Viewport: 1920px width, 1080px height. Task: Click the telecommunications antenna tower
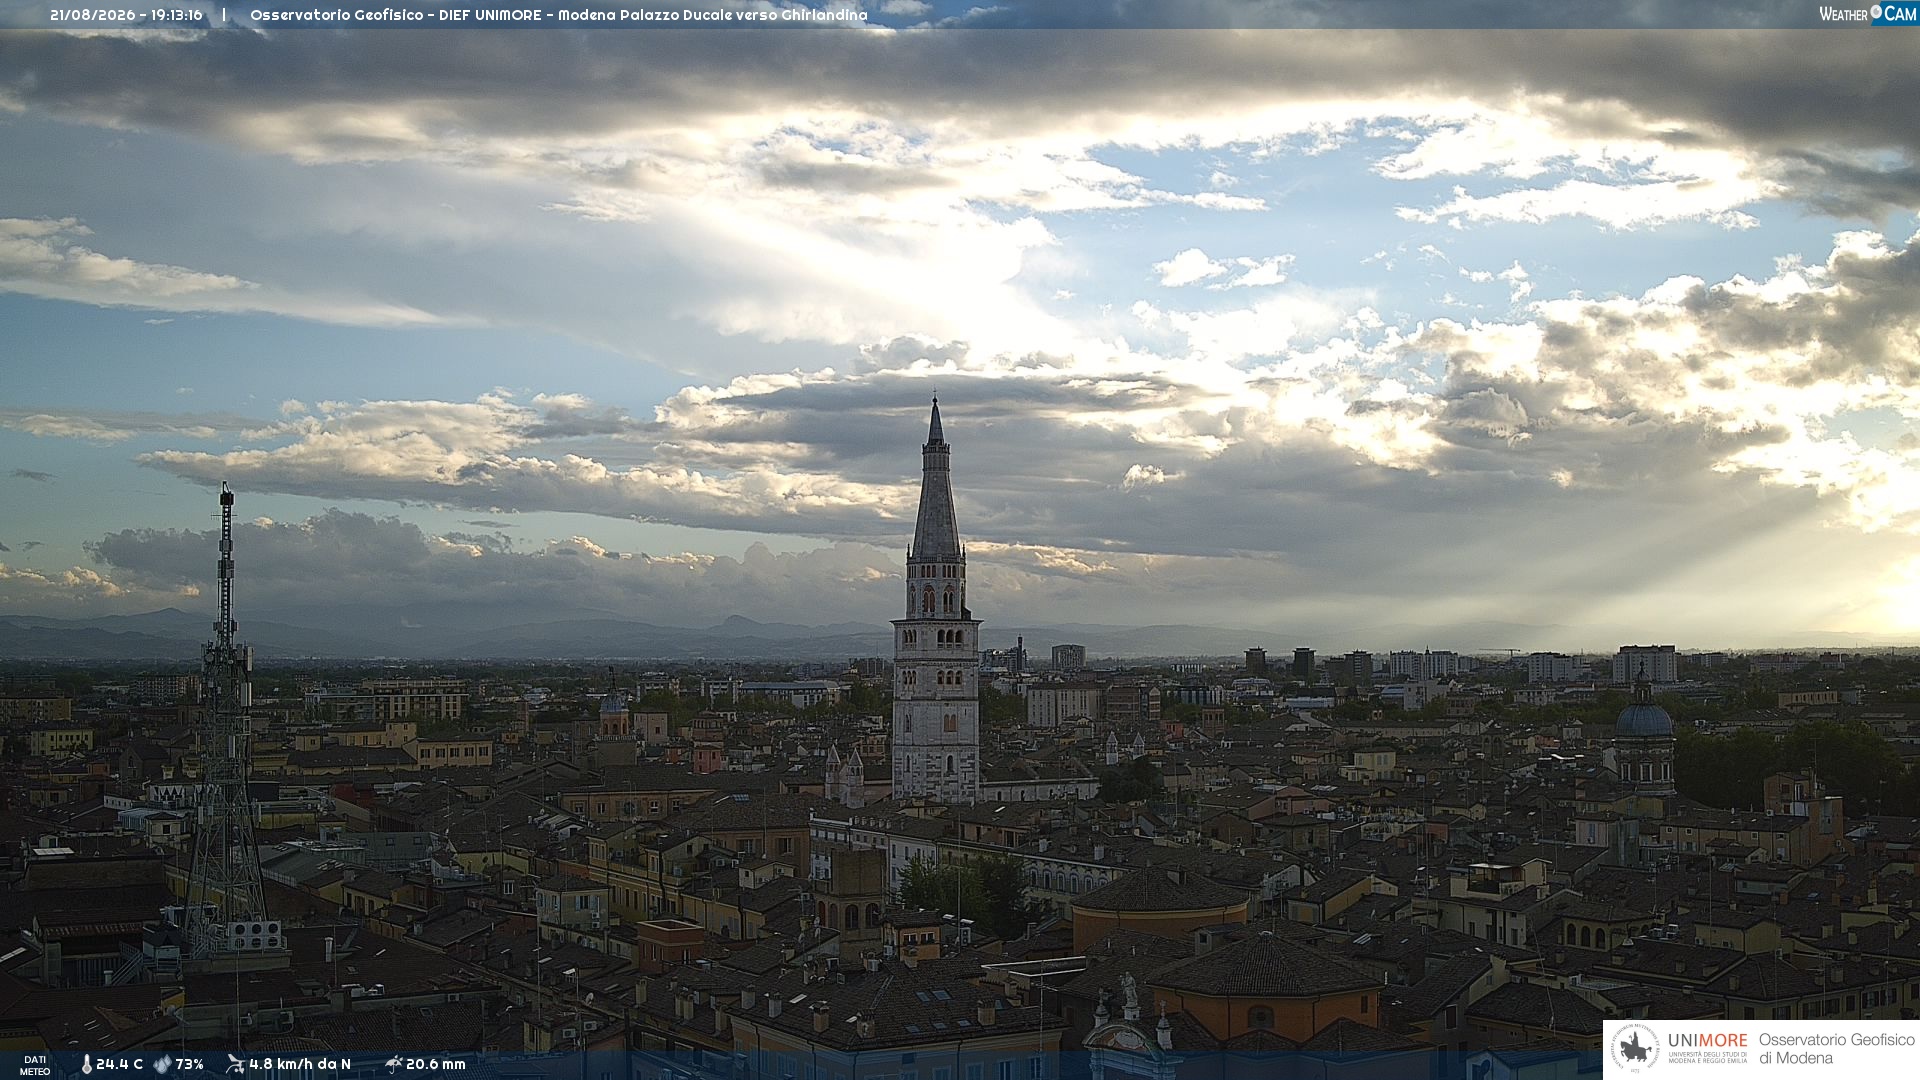point(226,720)
